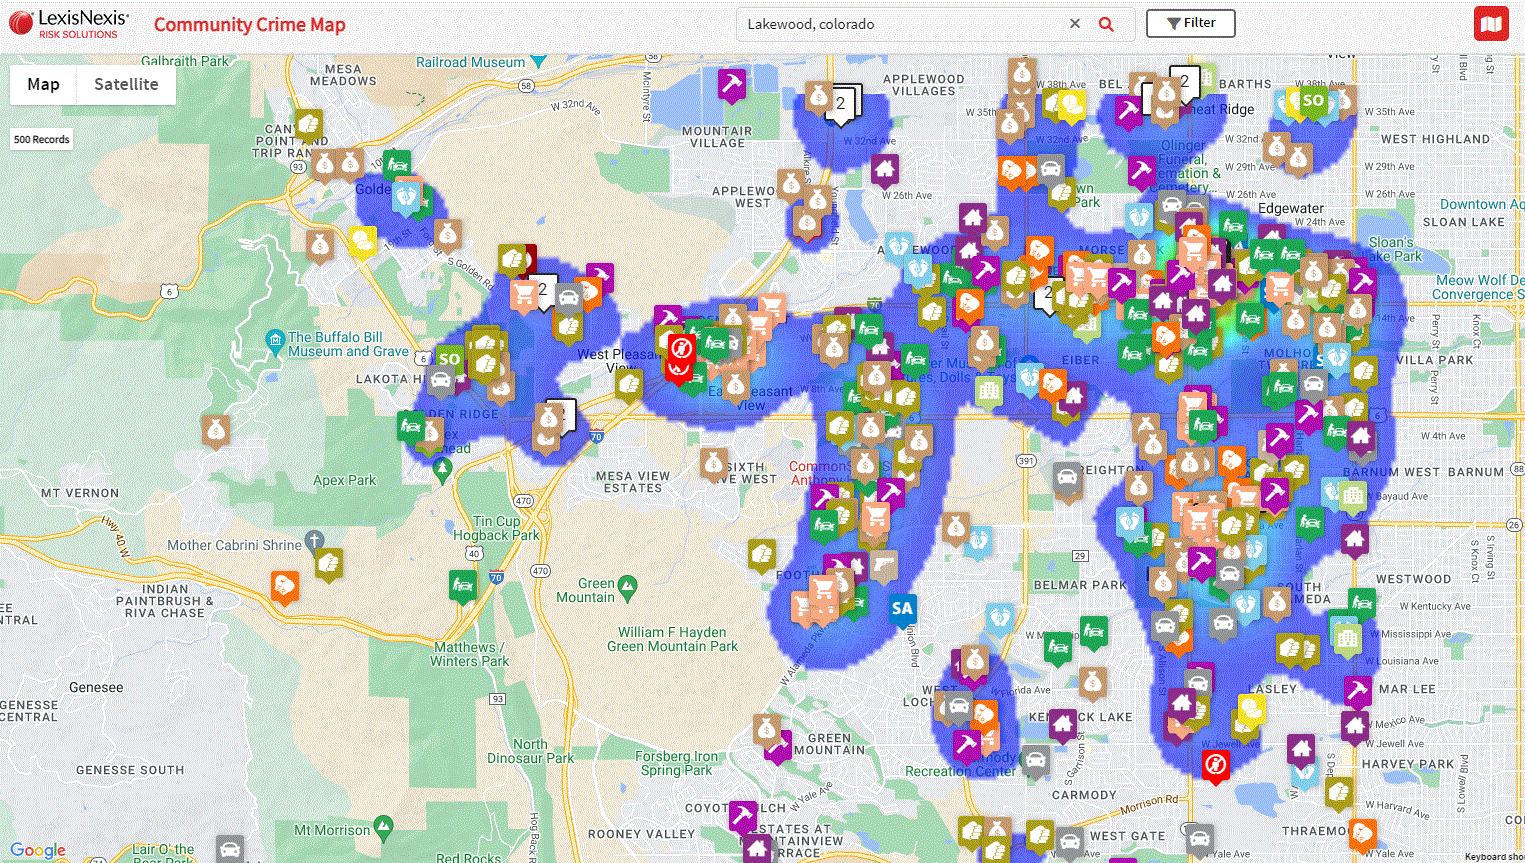Select money bag marker above Mt Vernon
The width and height of the screenshot is (1525, 863).
216,432
